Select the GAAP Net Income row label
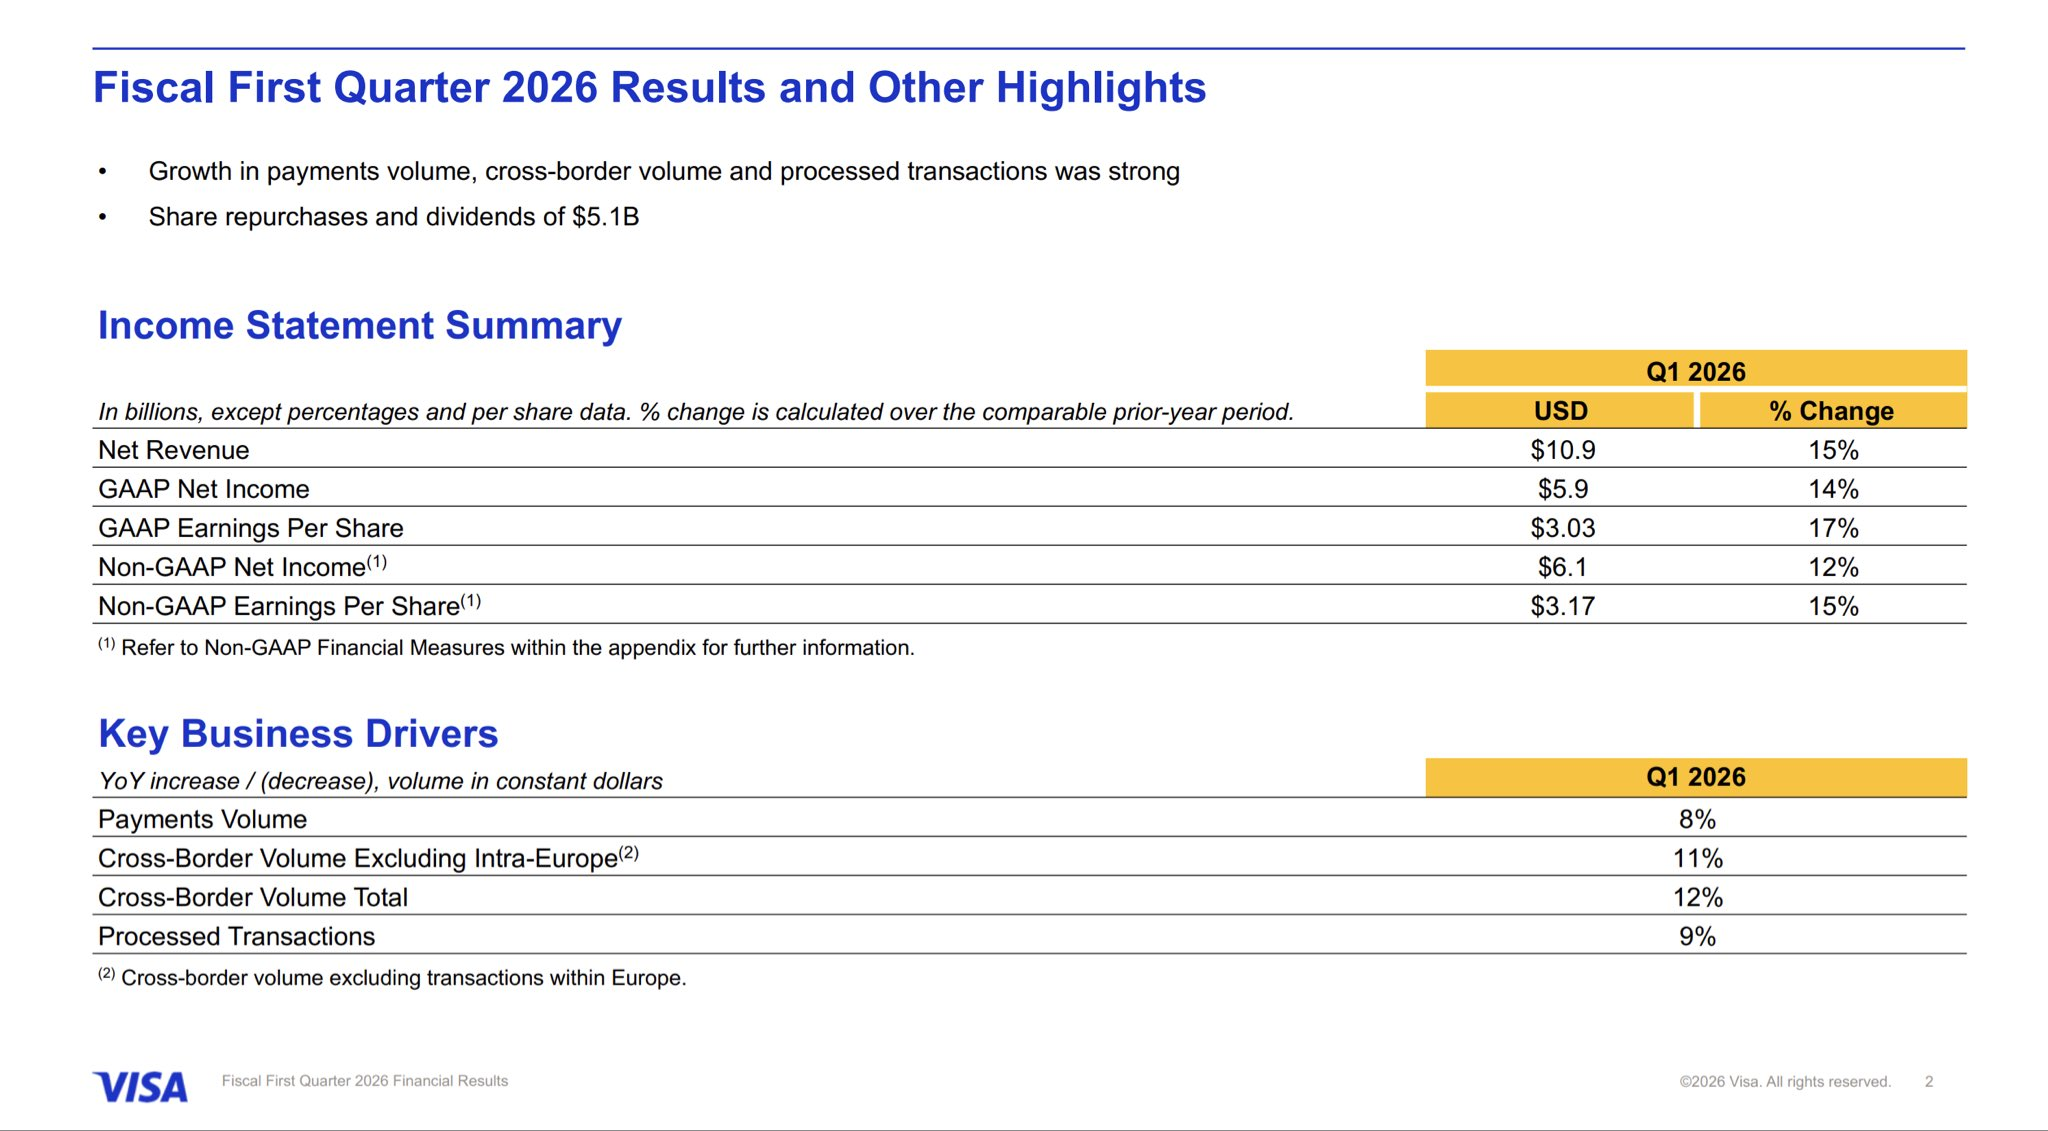The width and height of the screenshot is (2048, 1131). 203,489
